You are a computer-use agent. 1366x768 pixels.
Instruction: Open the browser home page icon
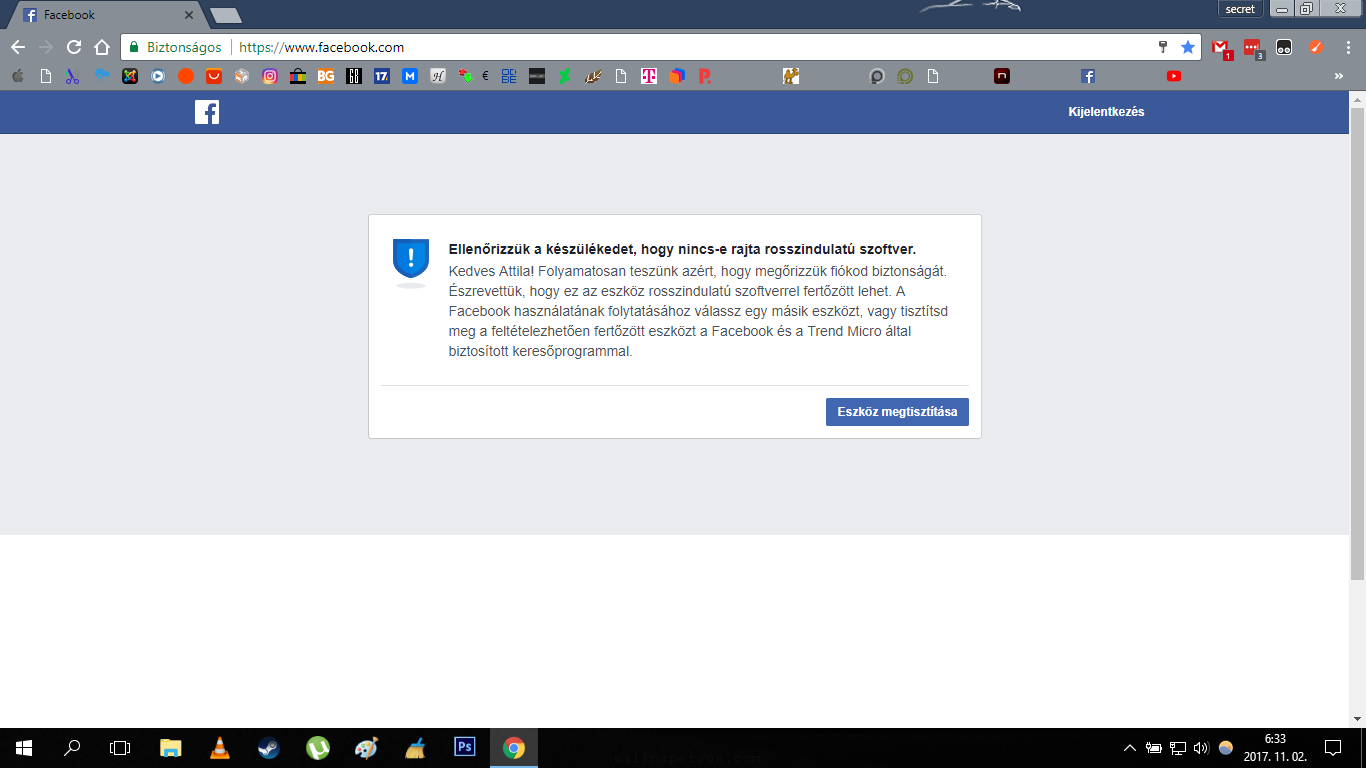pyautogui.click(x=101, y=47)
